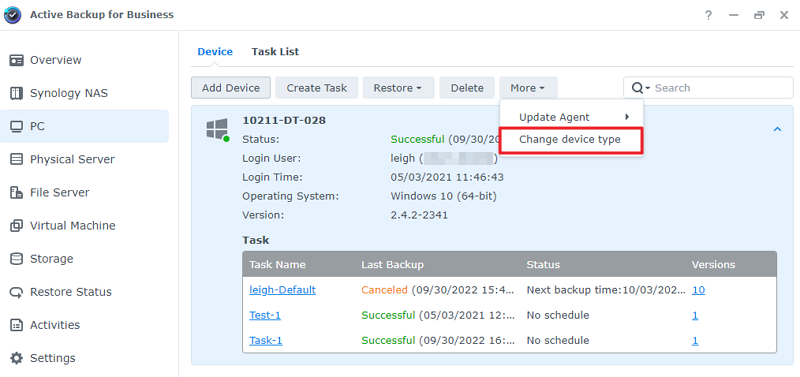Open the leigh-Default task link
Viewport: 800px width, 377px height.
pos(282,290)
